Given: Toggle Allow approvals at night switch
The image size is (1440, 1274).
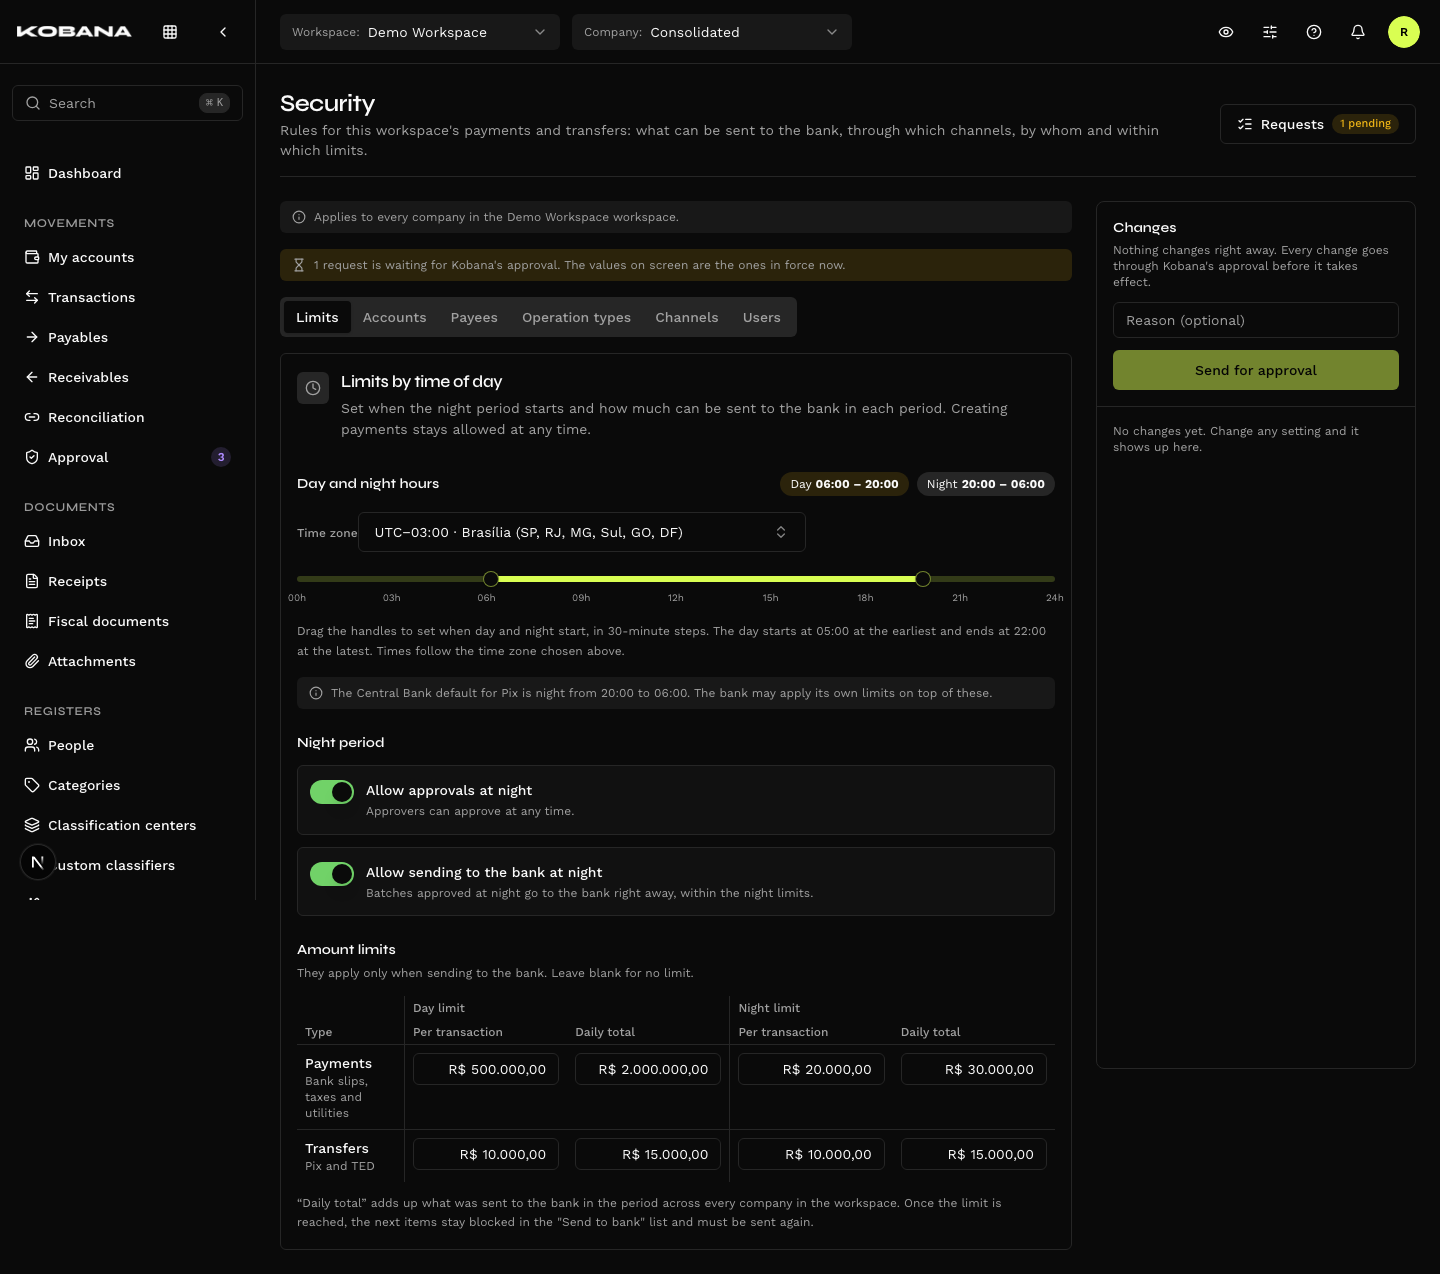Looking at the screenshot, I should pyautogui.click(x=332, y=792).
